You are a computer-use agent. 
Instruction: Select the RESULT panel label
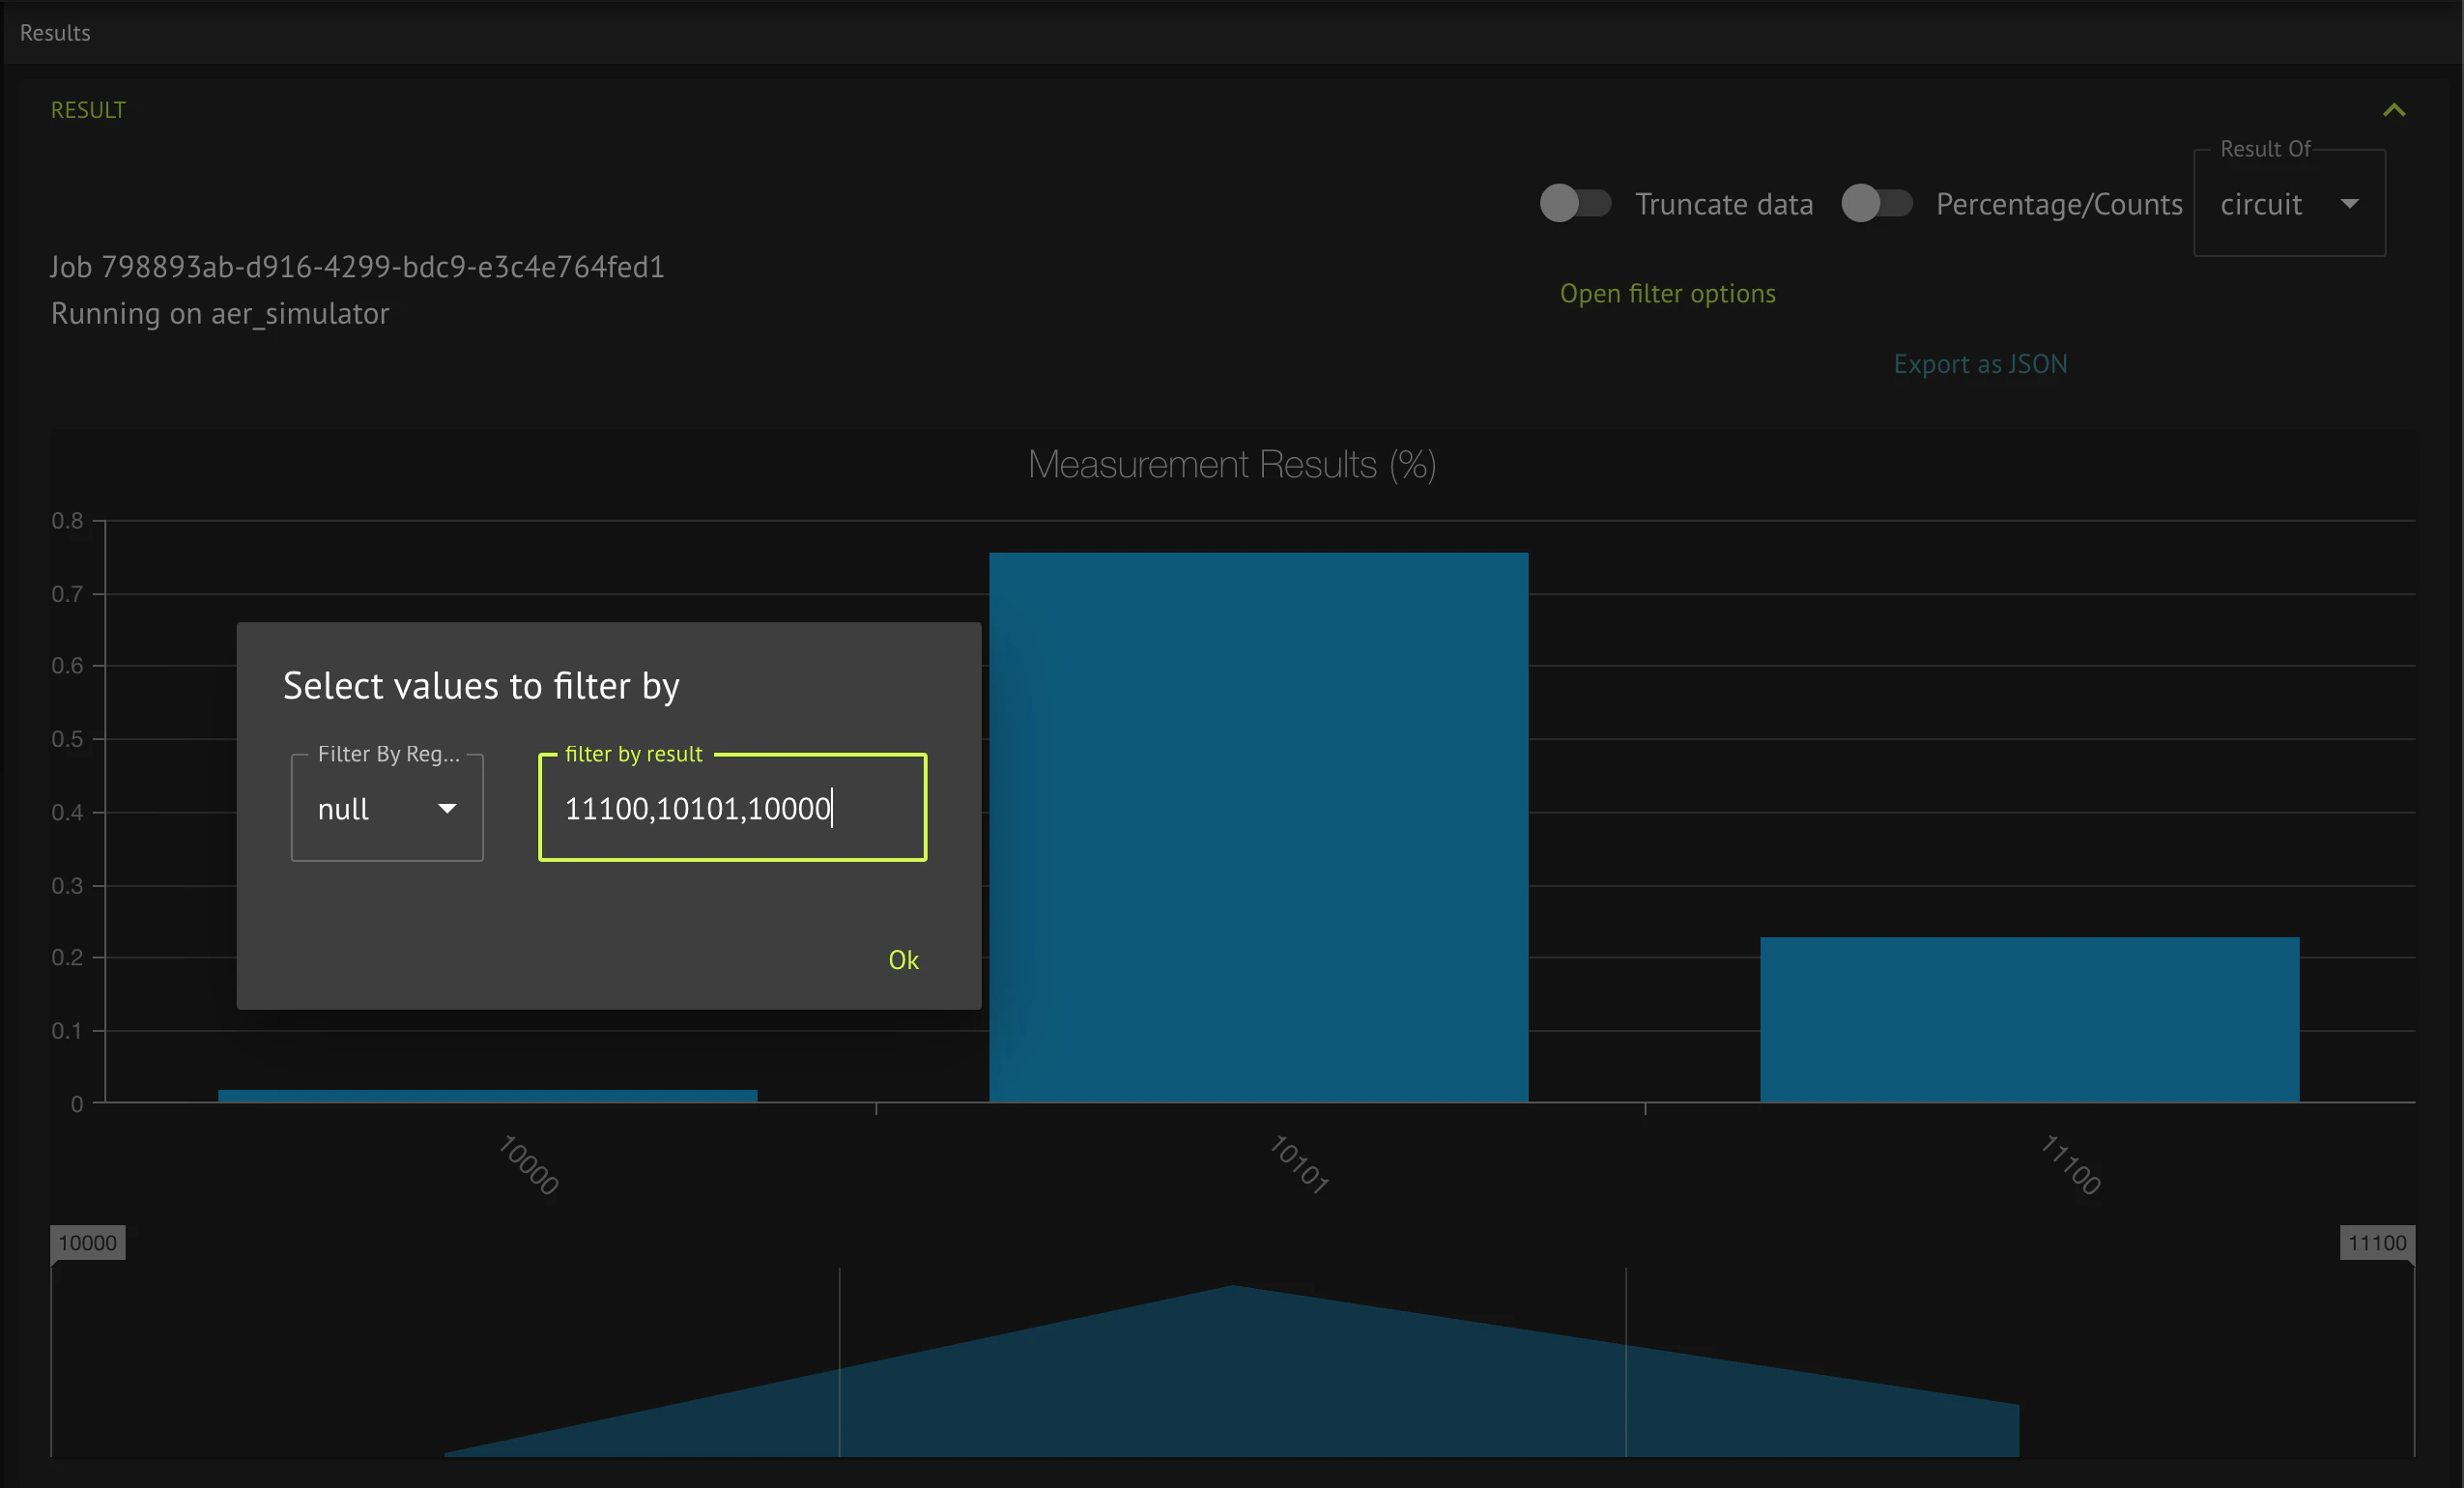(88, 109)
